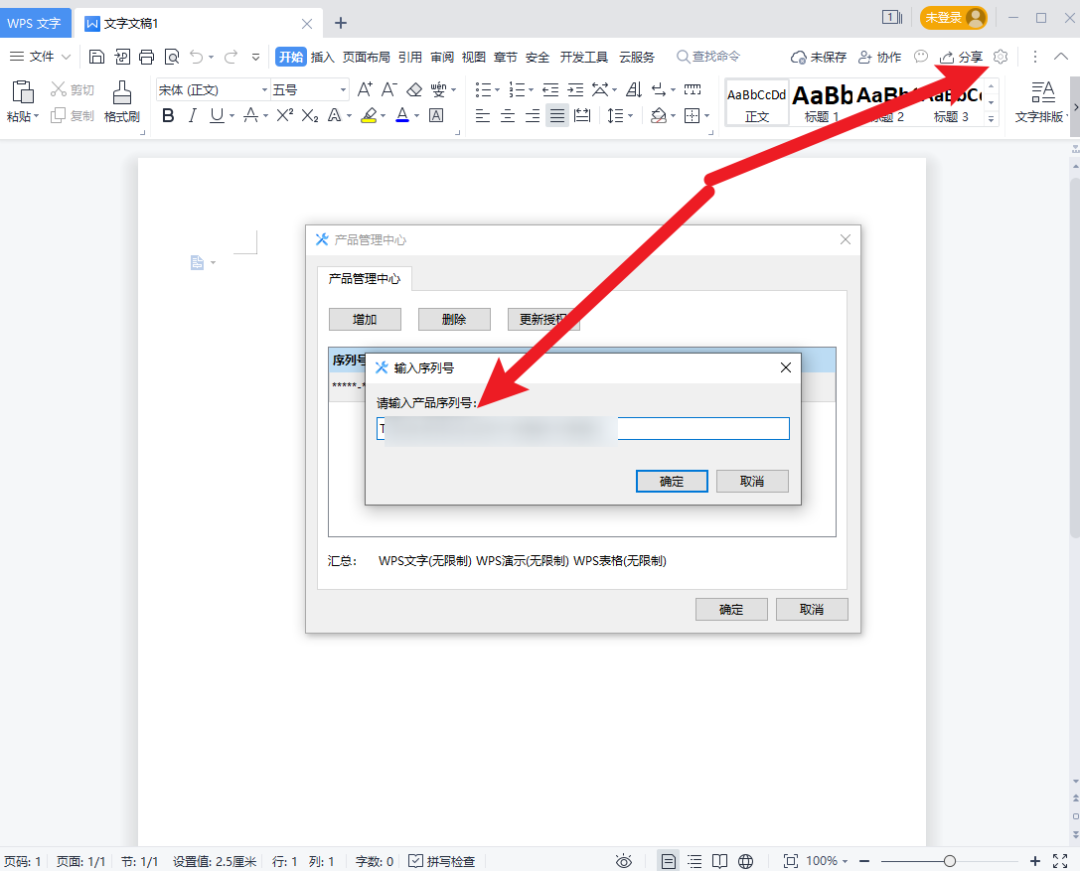
Task: Expand styles gallery more arrow
Action: [991, 118]
